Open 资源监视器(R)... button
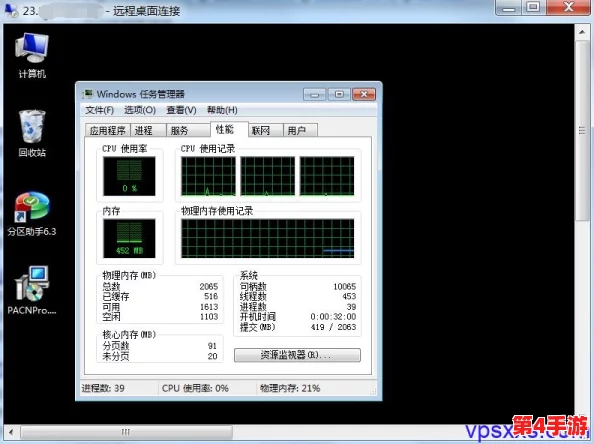Image resolution: width=594 pixels, height=444 pixels. [297, 355]
